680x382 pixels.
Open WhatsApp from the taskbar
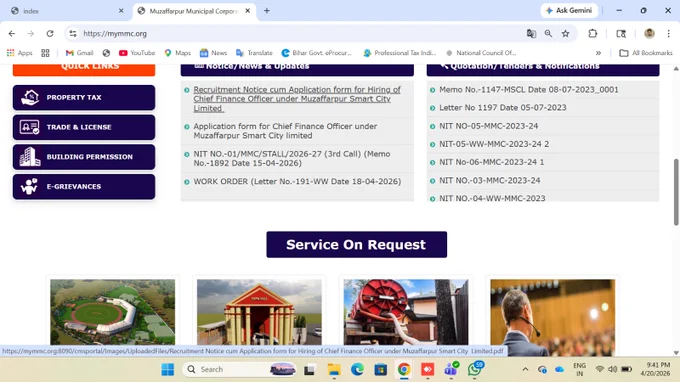474,369
